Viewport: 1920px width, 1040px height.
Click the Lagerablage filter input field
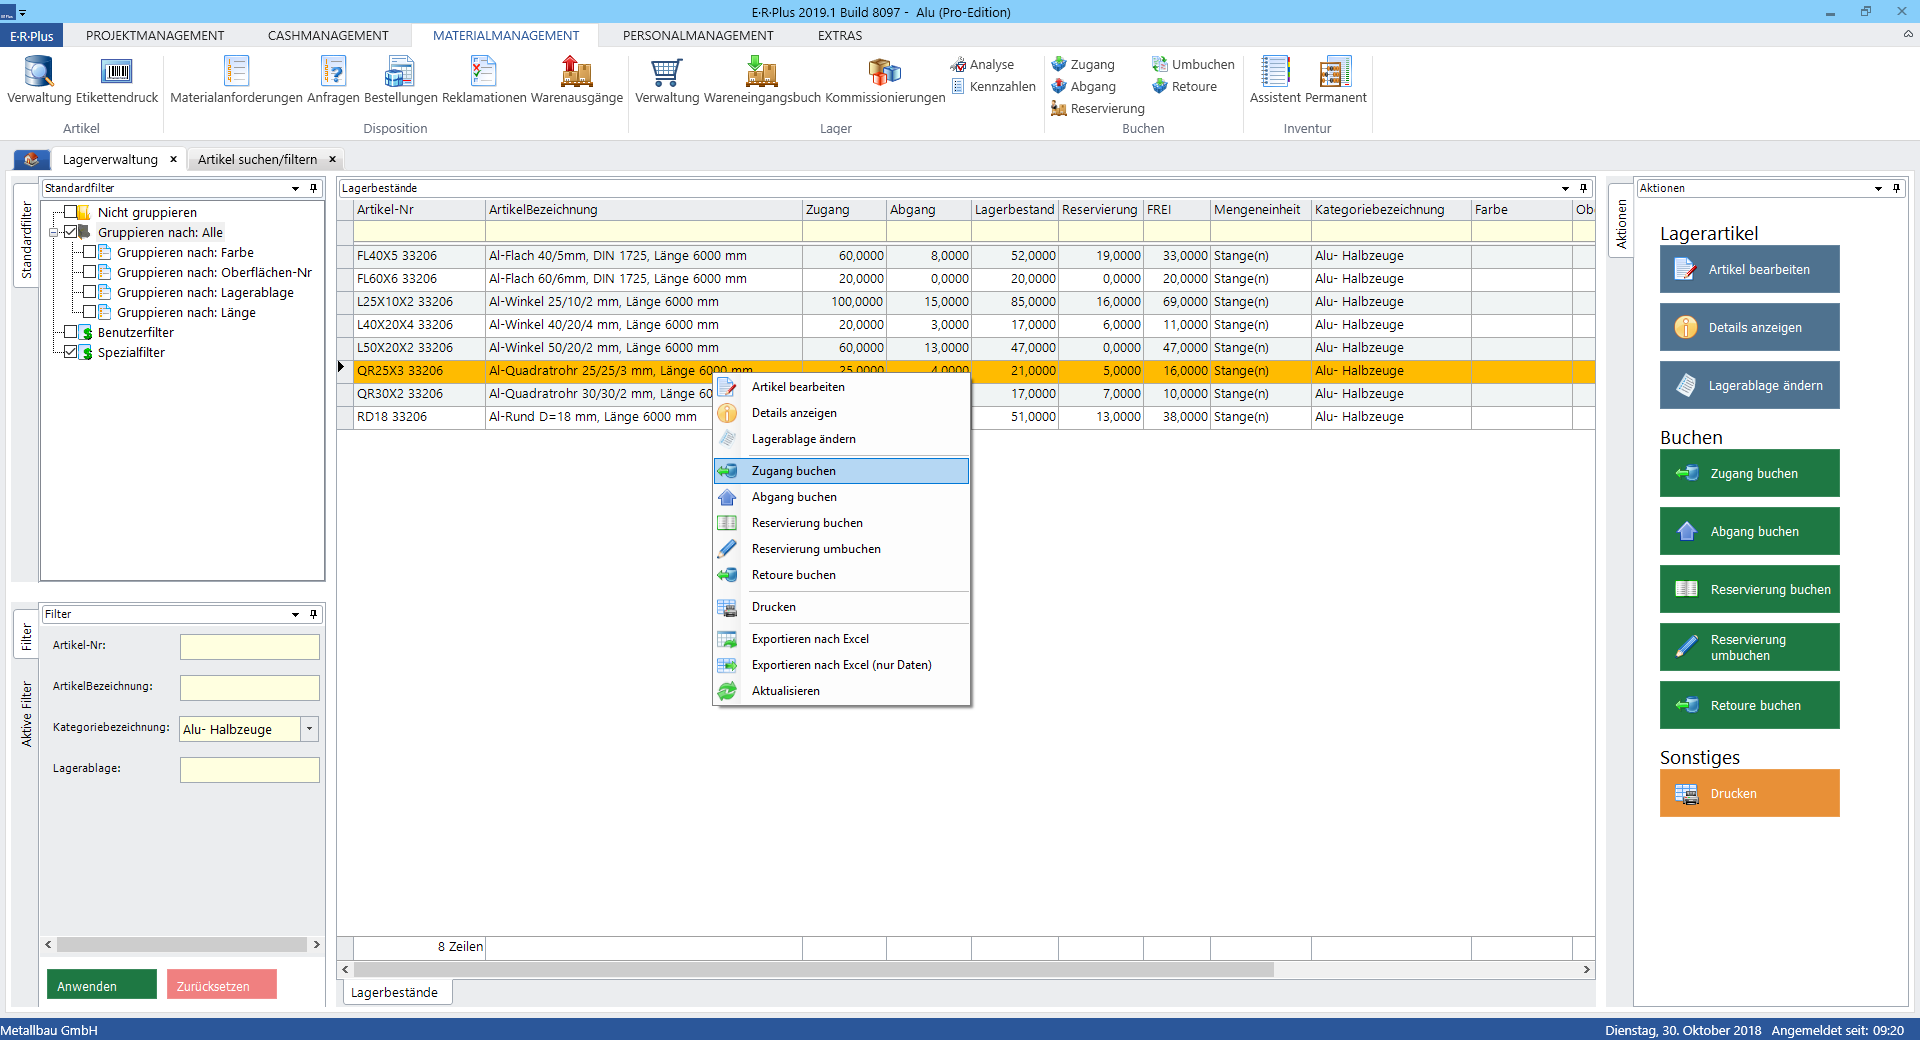pos(250,770)
